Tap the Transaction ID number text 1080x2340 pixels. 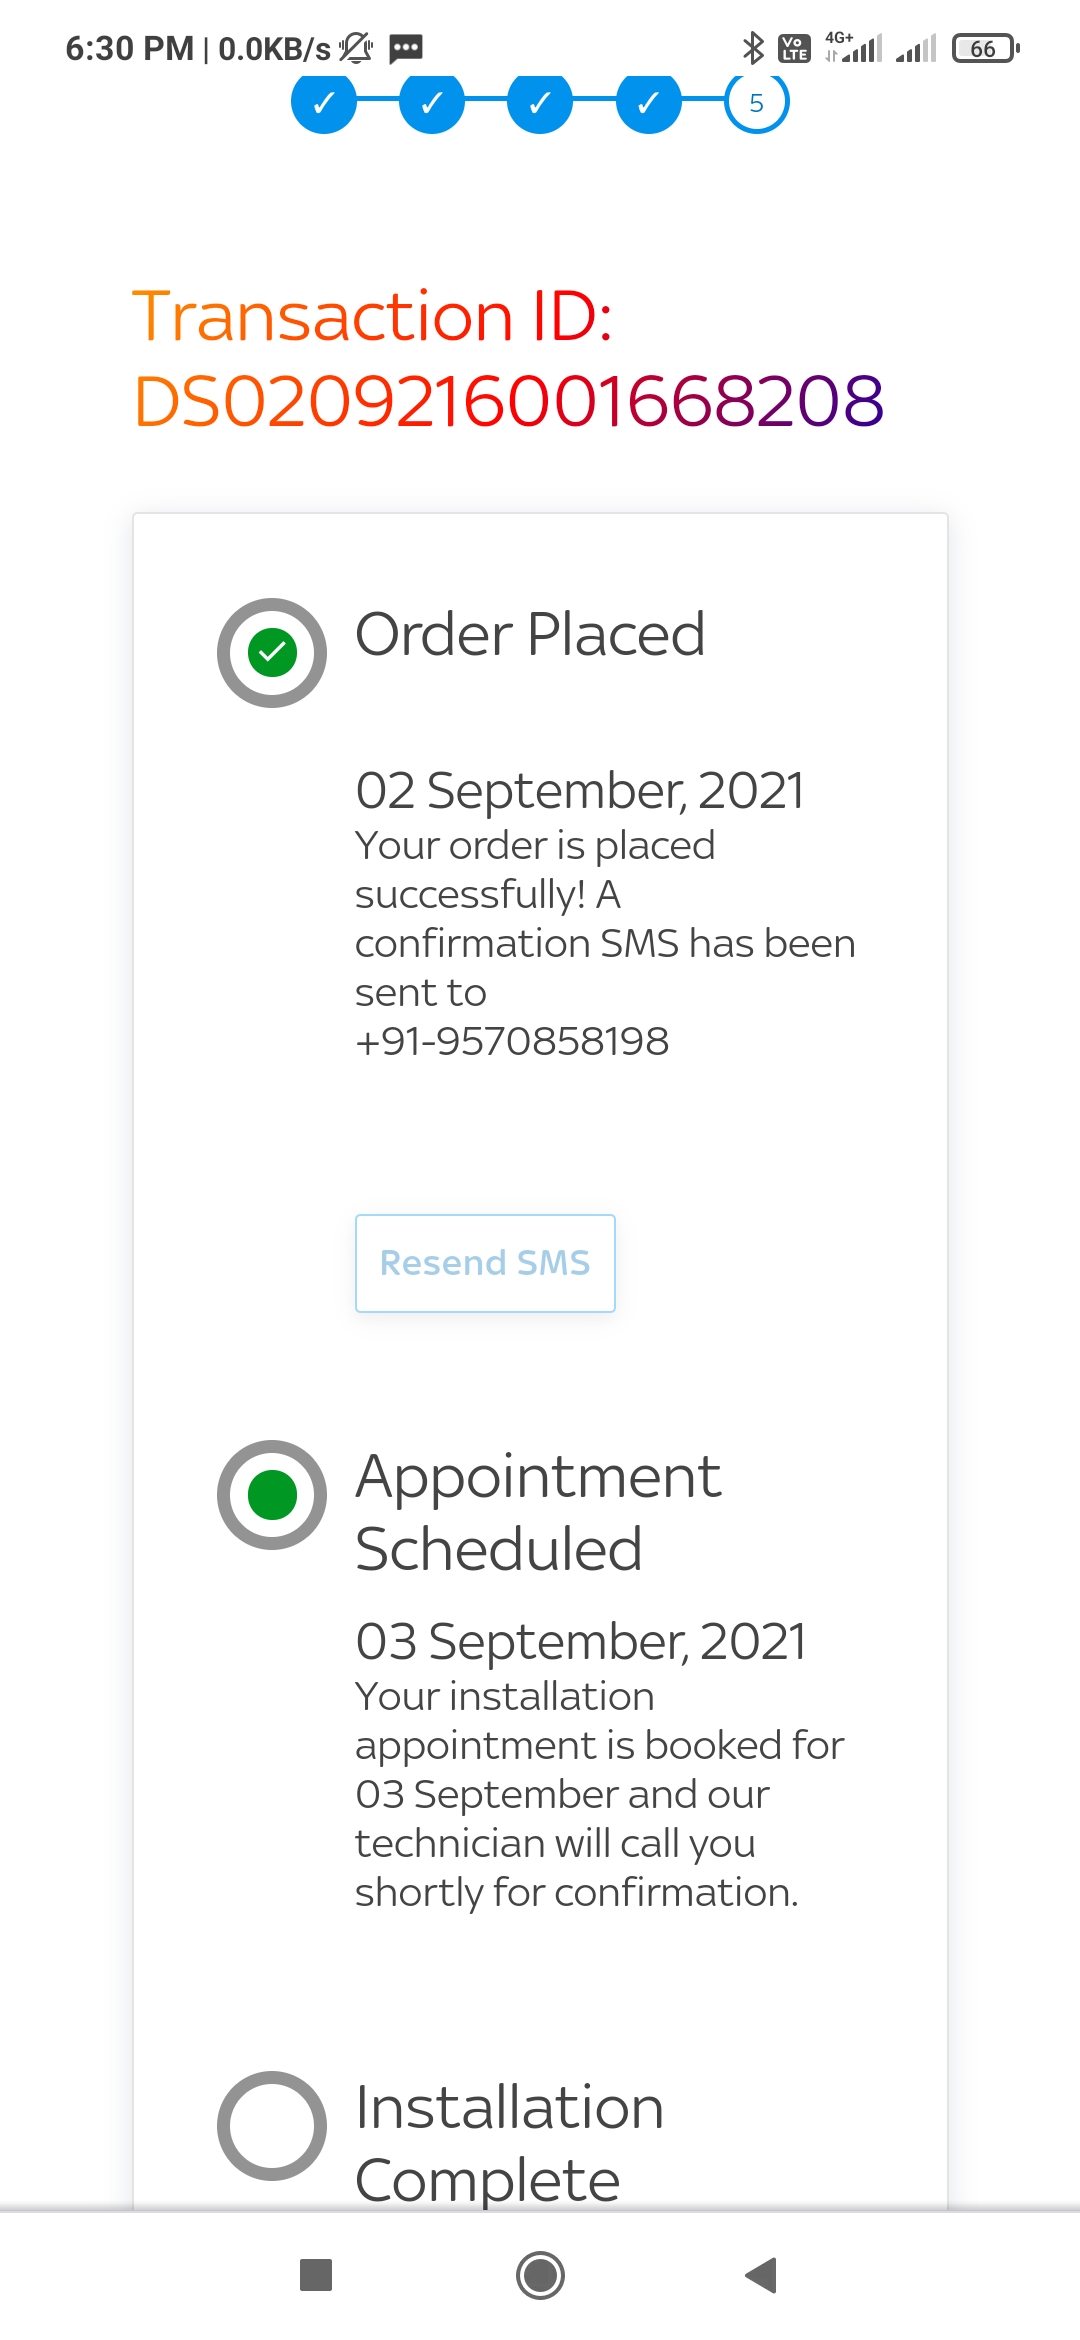tap(509, 401)
